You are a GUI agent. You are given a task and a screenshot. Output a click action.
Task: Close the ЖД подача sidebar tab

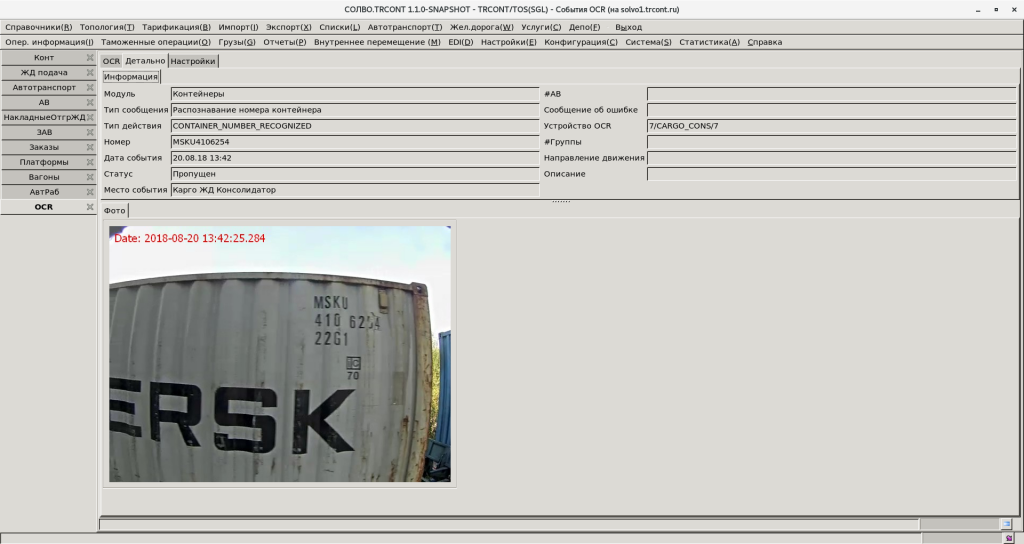point(90,72)
